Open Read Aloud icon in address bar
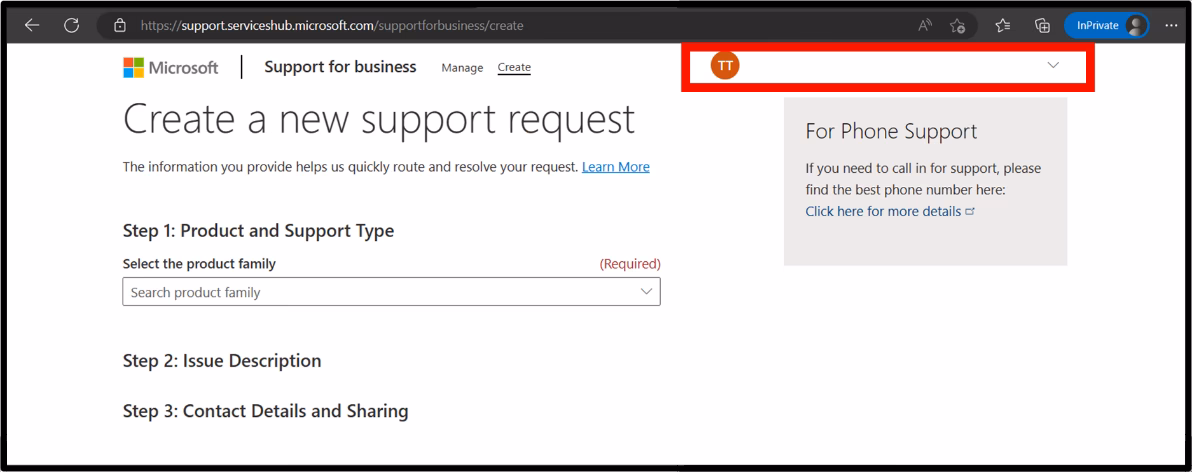The height and width of the screenshot is (472, 1192). (x=924, y=25)
